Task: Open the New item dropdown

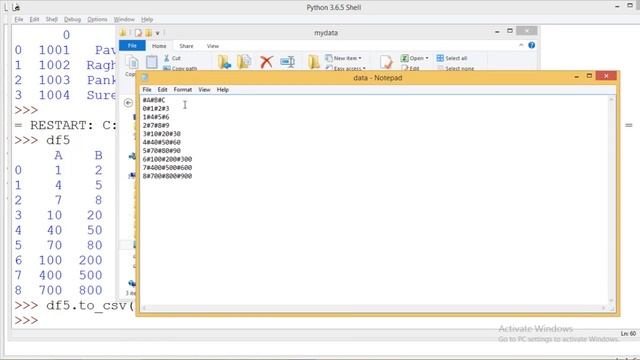Action: pos(344,58)
